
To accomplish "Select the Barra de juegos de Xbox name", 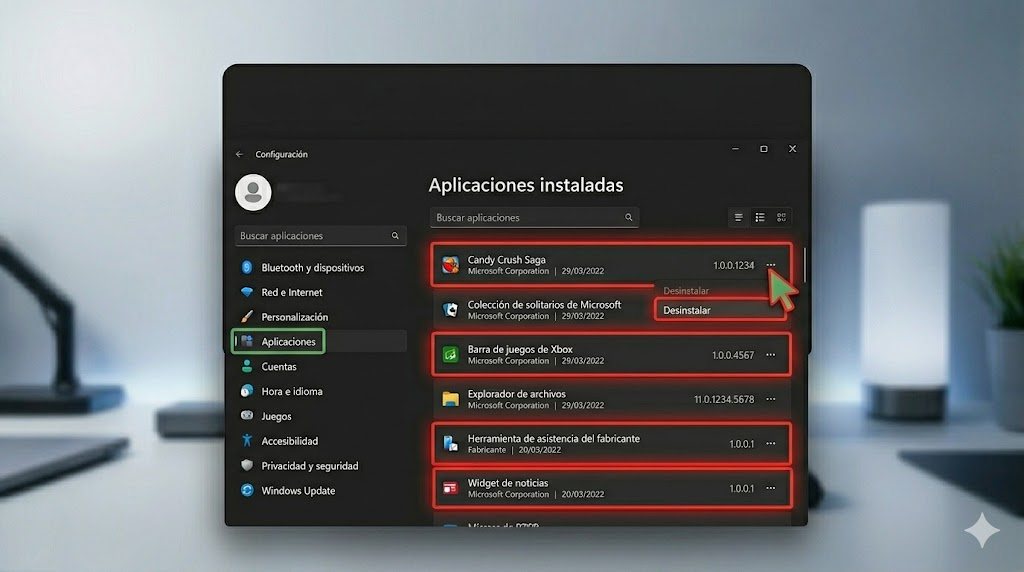I will 520,349.
